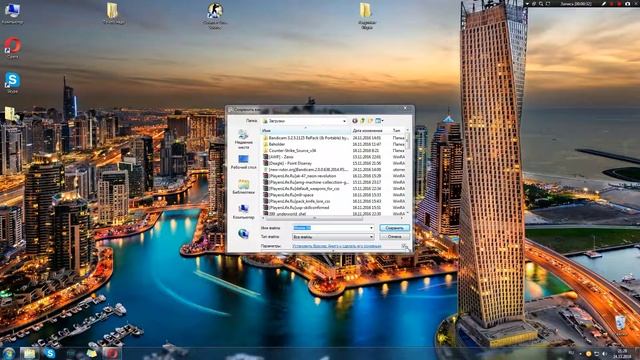This screenshot has width=640, height=360.
Task: Click the Yandex browser install link in Parameters row
Action: coord(337,246)
